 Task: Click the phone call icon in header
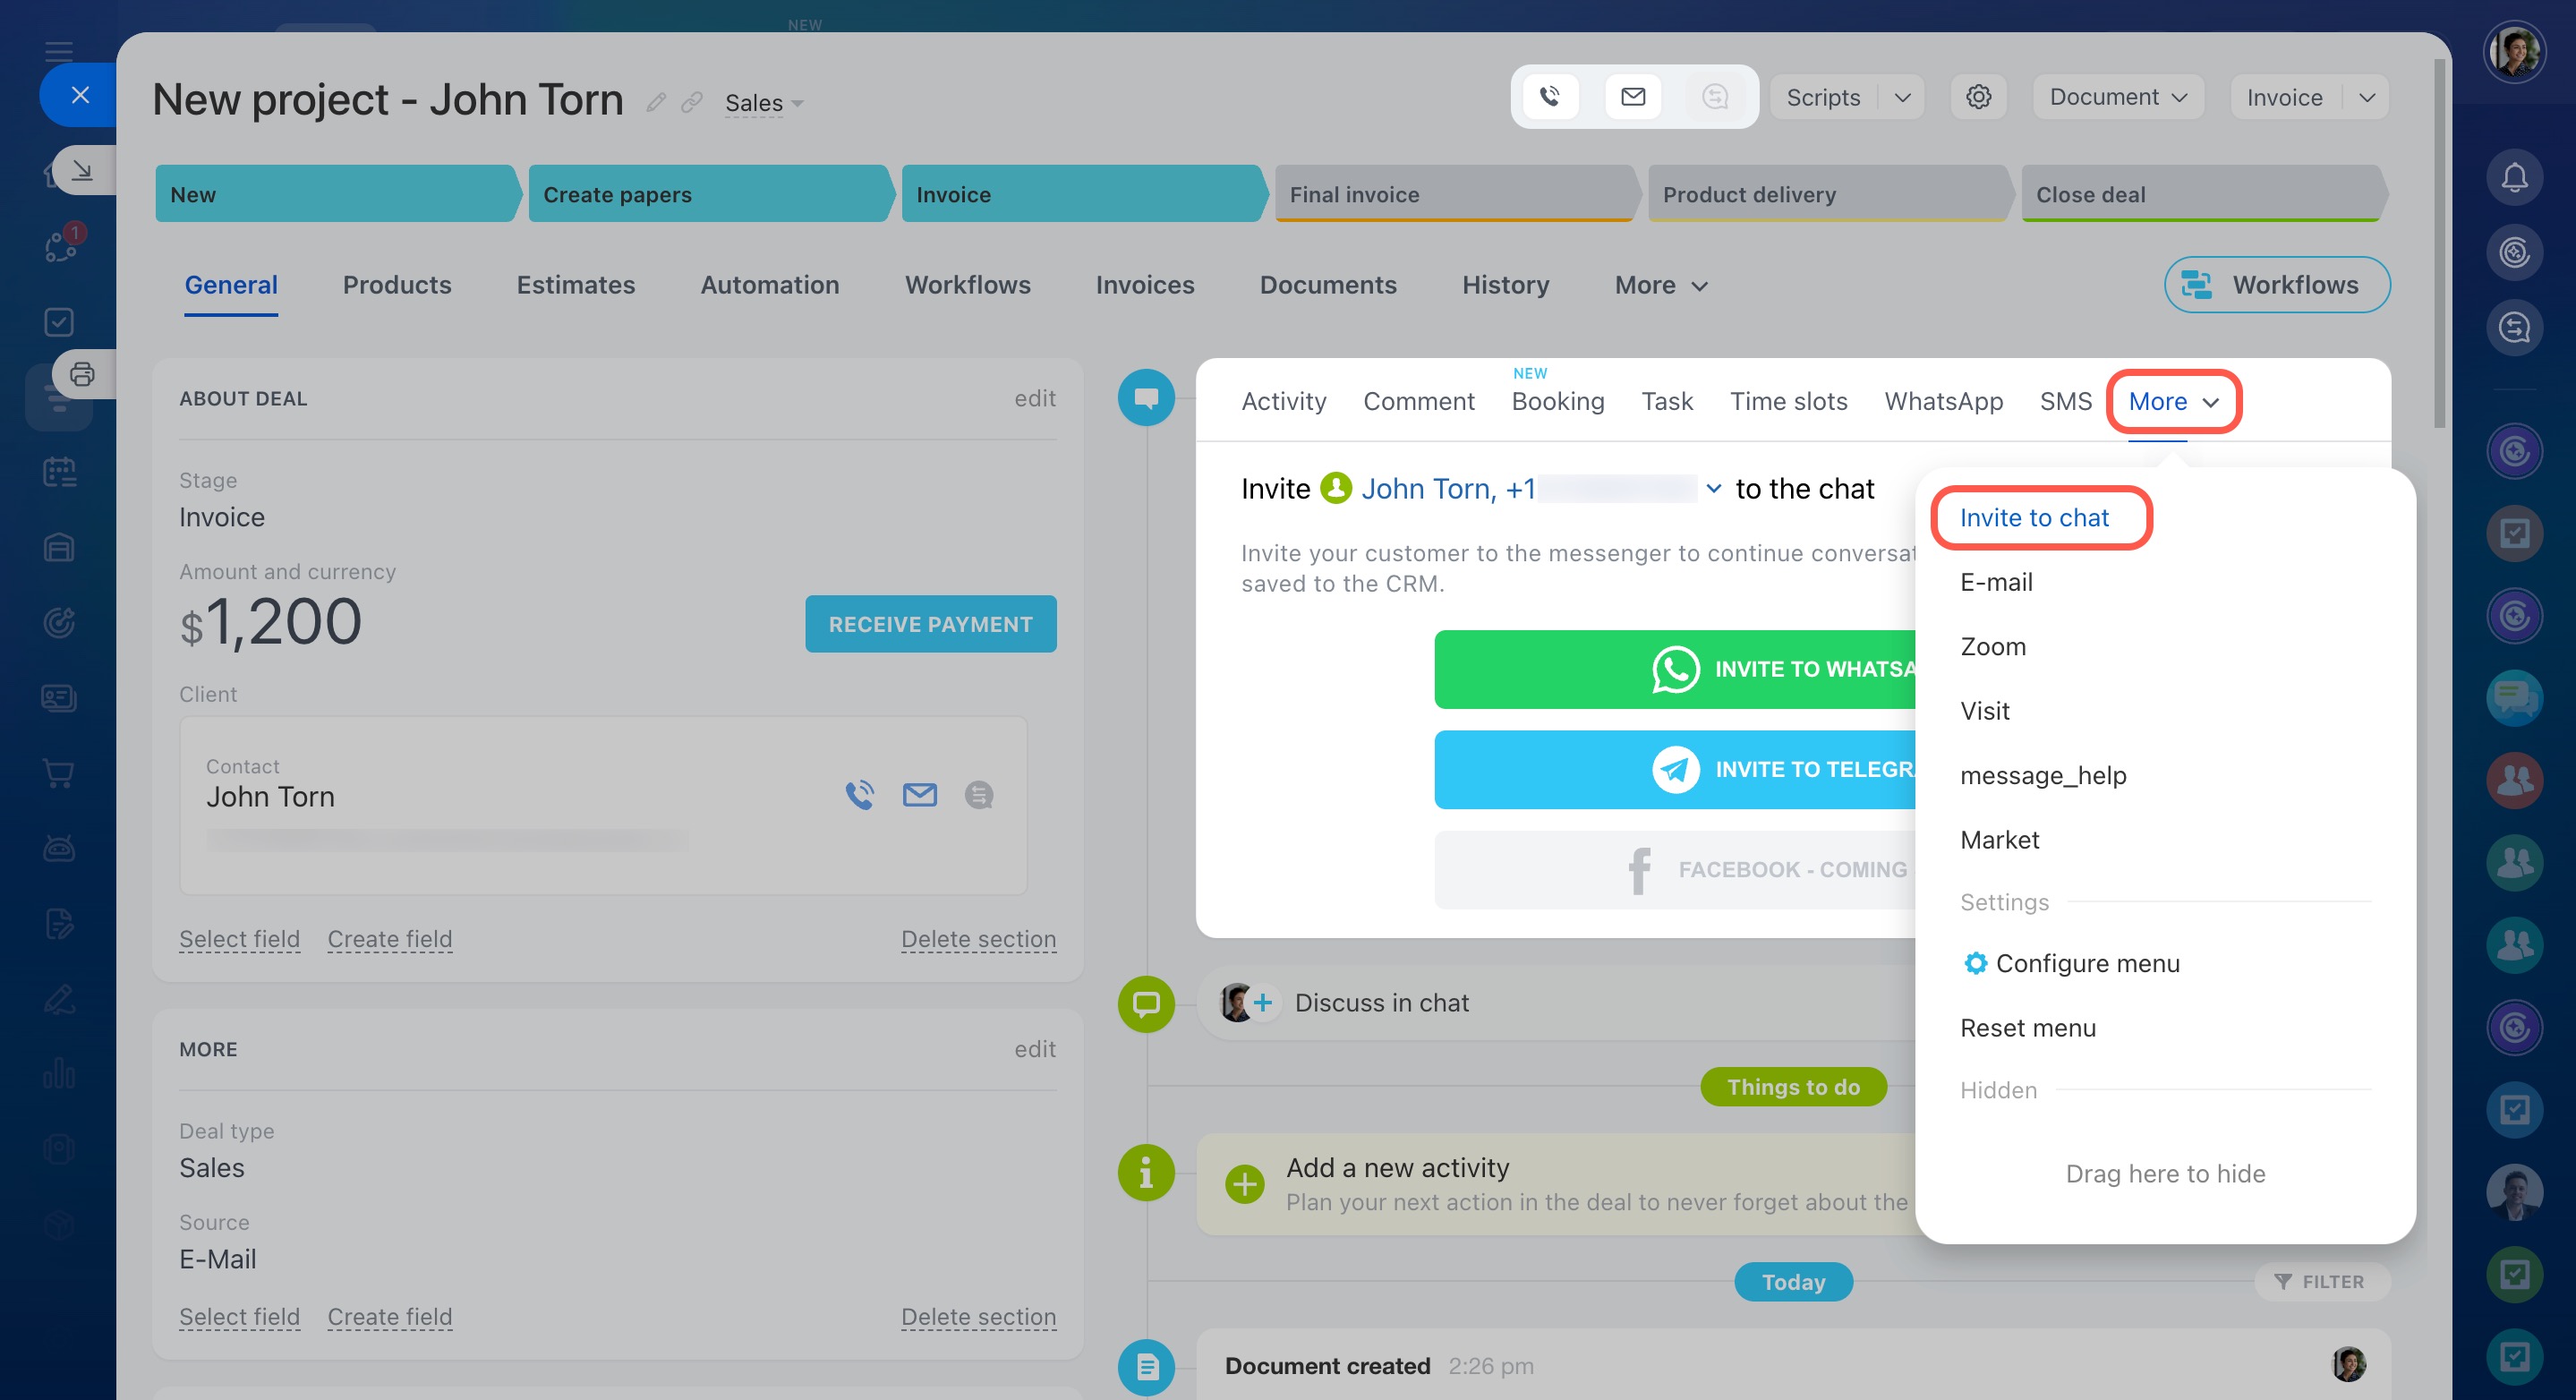[1549, 97]
